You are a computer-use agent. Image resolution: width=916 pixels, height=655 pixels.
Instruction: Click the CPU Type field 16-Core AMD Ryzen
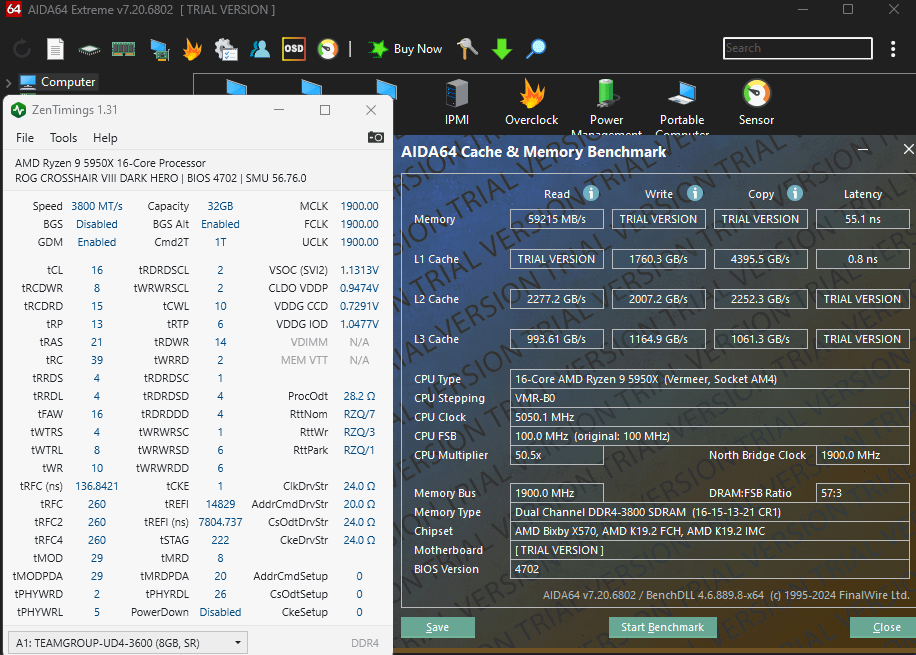pyautogui.click(x=709, y=379)
